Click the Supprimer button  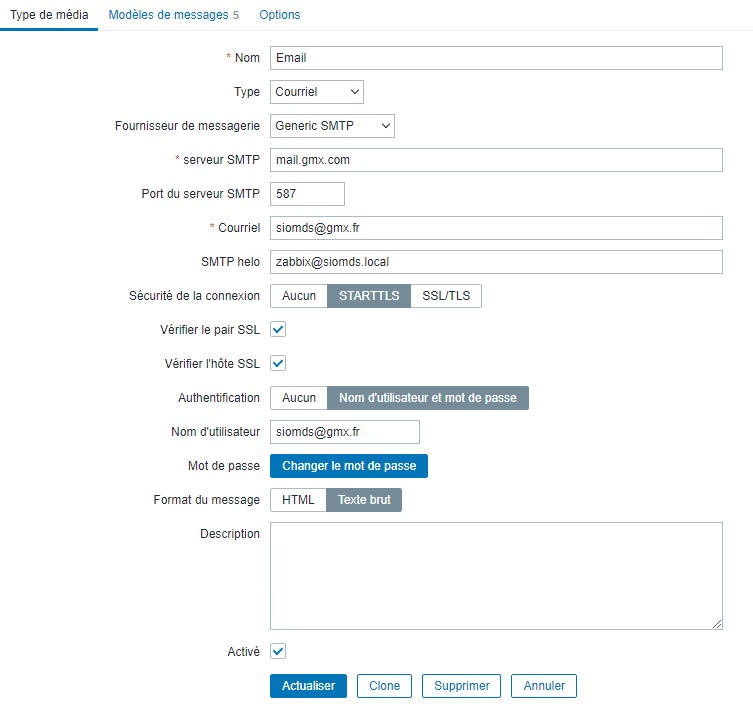(x=461, y=686)
